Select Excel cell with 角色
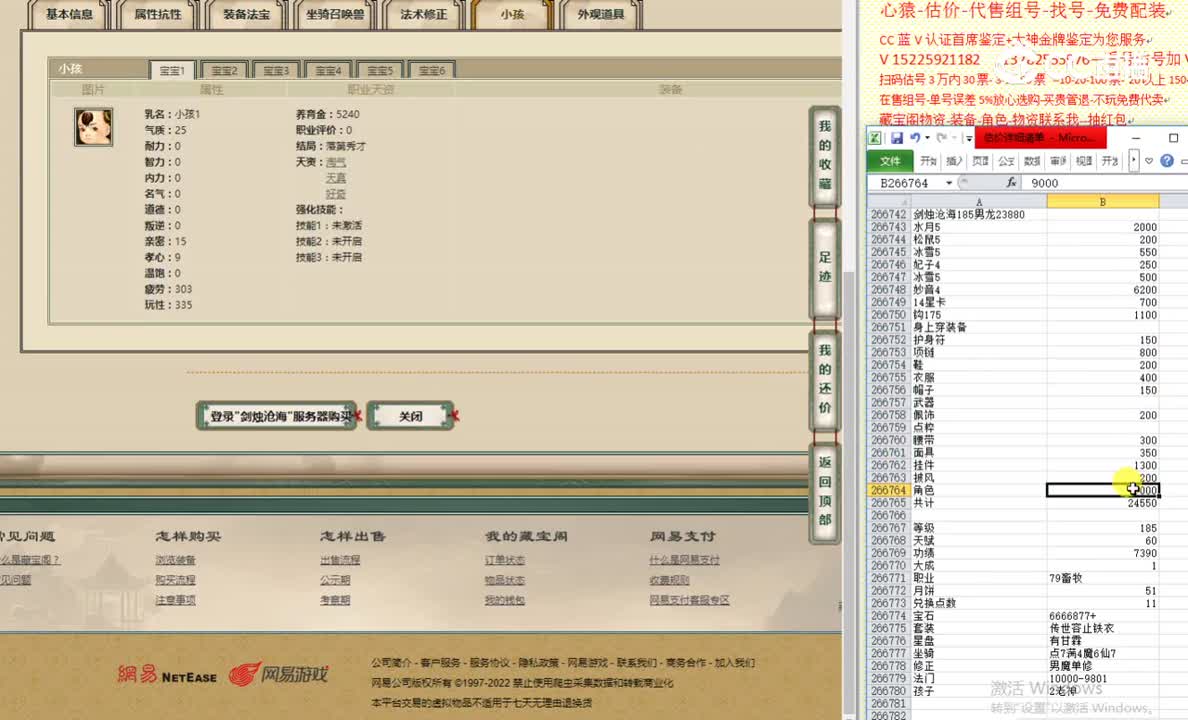1188x720 pixels. pyautogui.click(x=979, y=490)
